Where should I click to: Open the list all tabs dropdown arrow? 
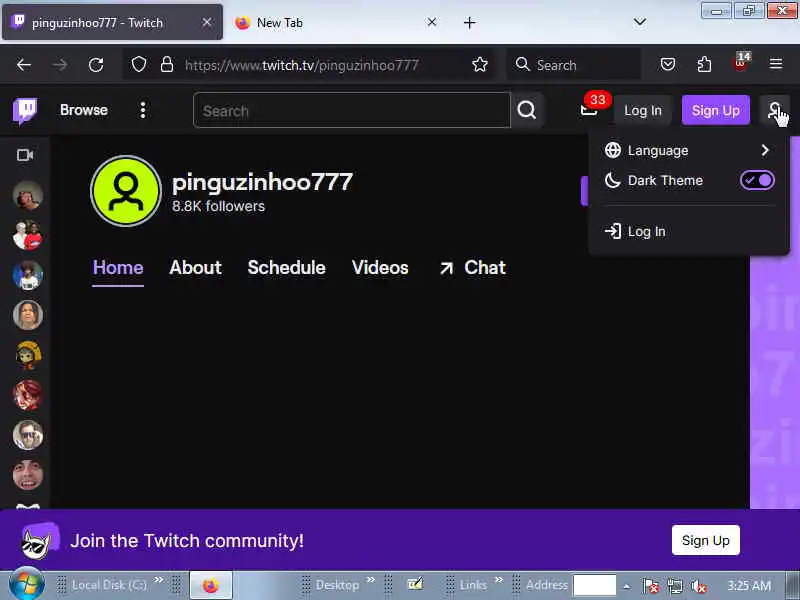[x=640, y=22]
